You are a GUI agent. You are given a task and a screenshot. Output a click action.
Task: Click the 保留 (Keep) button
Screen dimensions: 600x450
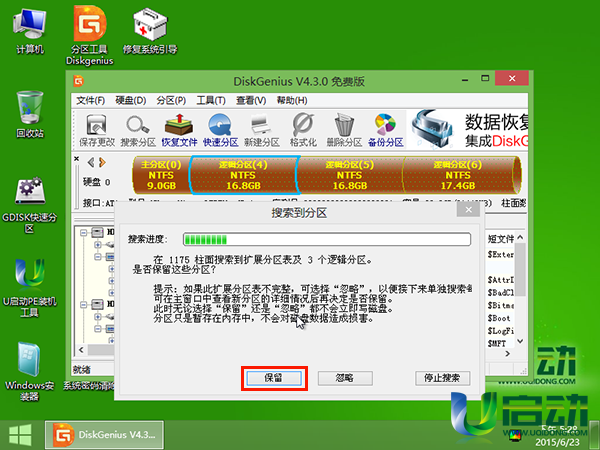click(x=274, y=378)
